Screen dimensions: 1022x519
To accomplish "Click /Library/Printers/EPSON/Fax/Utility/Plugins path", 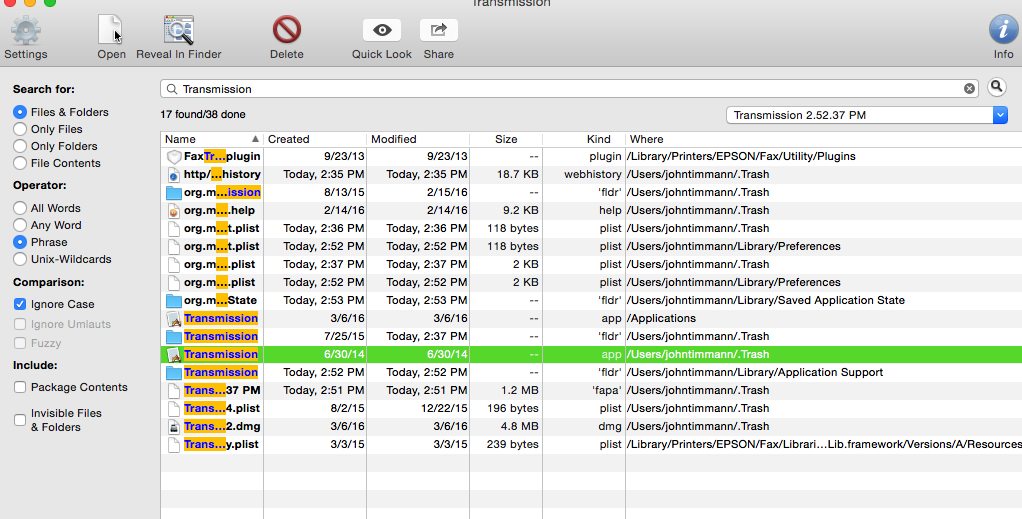I will tap(741, 156).
